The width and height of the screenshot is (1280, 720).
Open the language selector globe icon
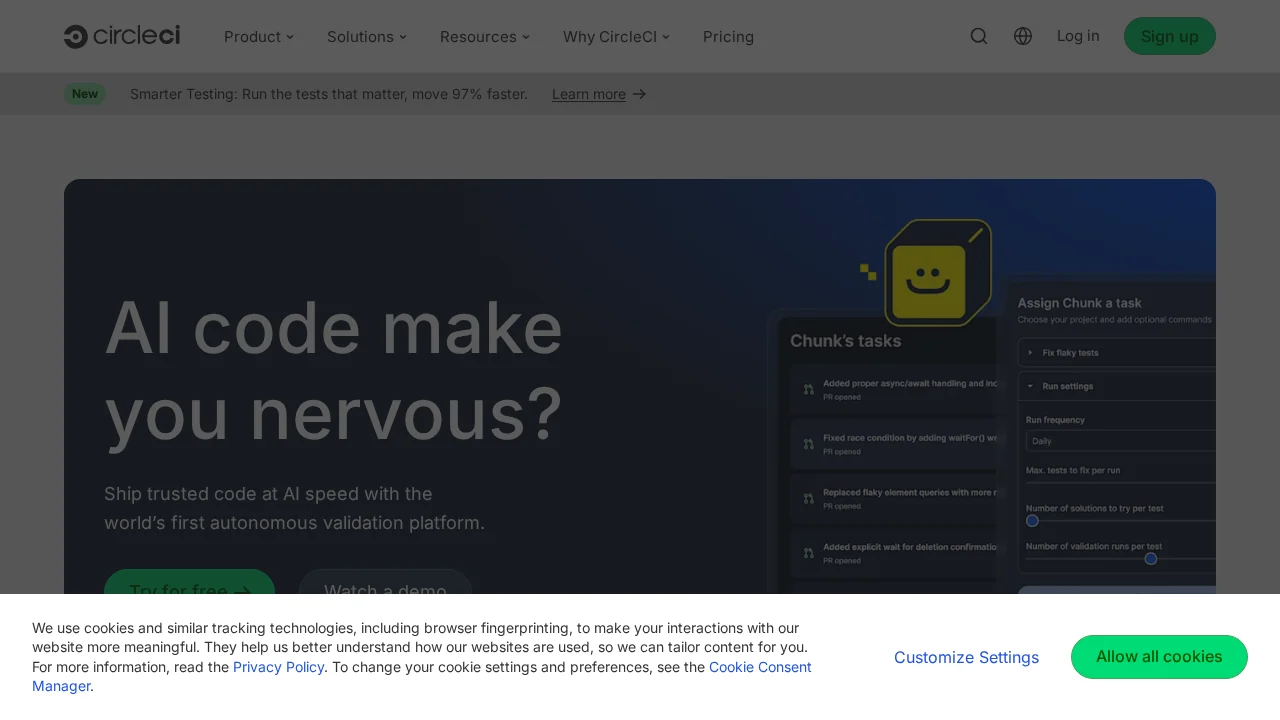coord(1022,35)
